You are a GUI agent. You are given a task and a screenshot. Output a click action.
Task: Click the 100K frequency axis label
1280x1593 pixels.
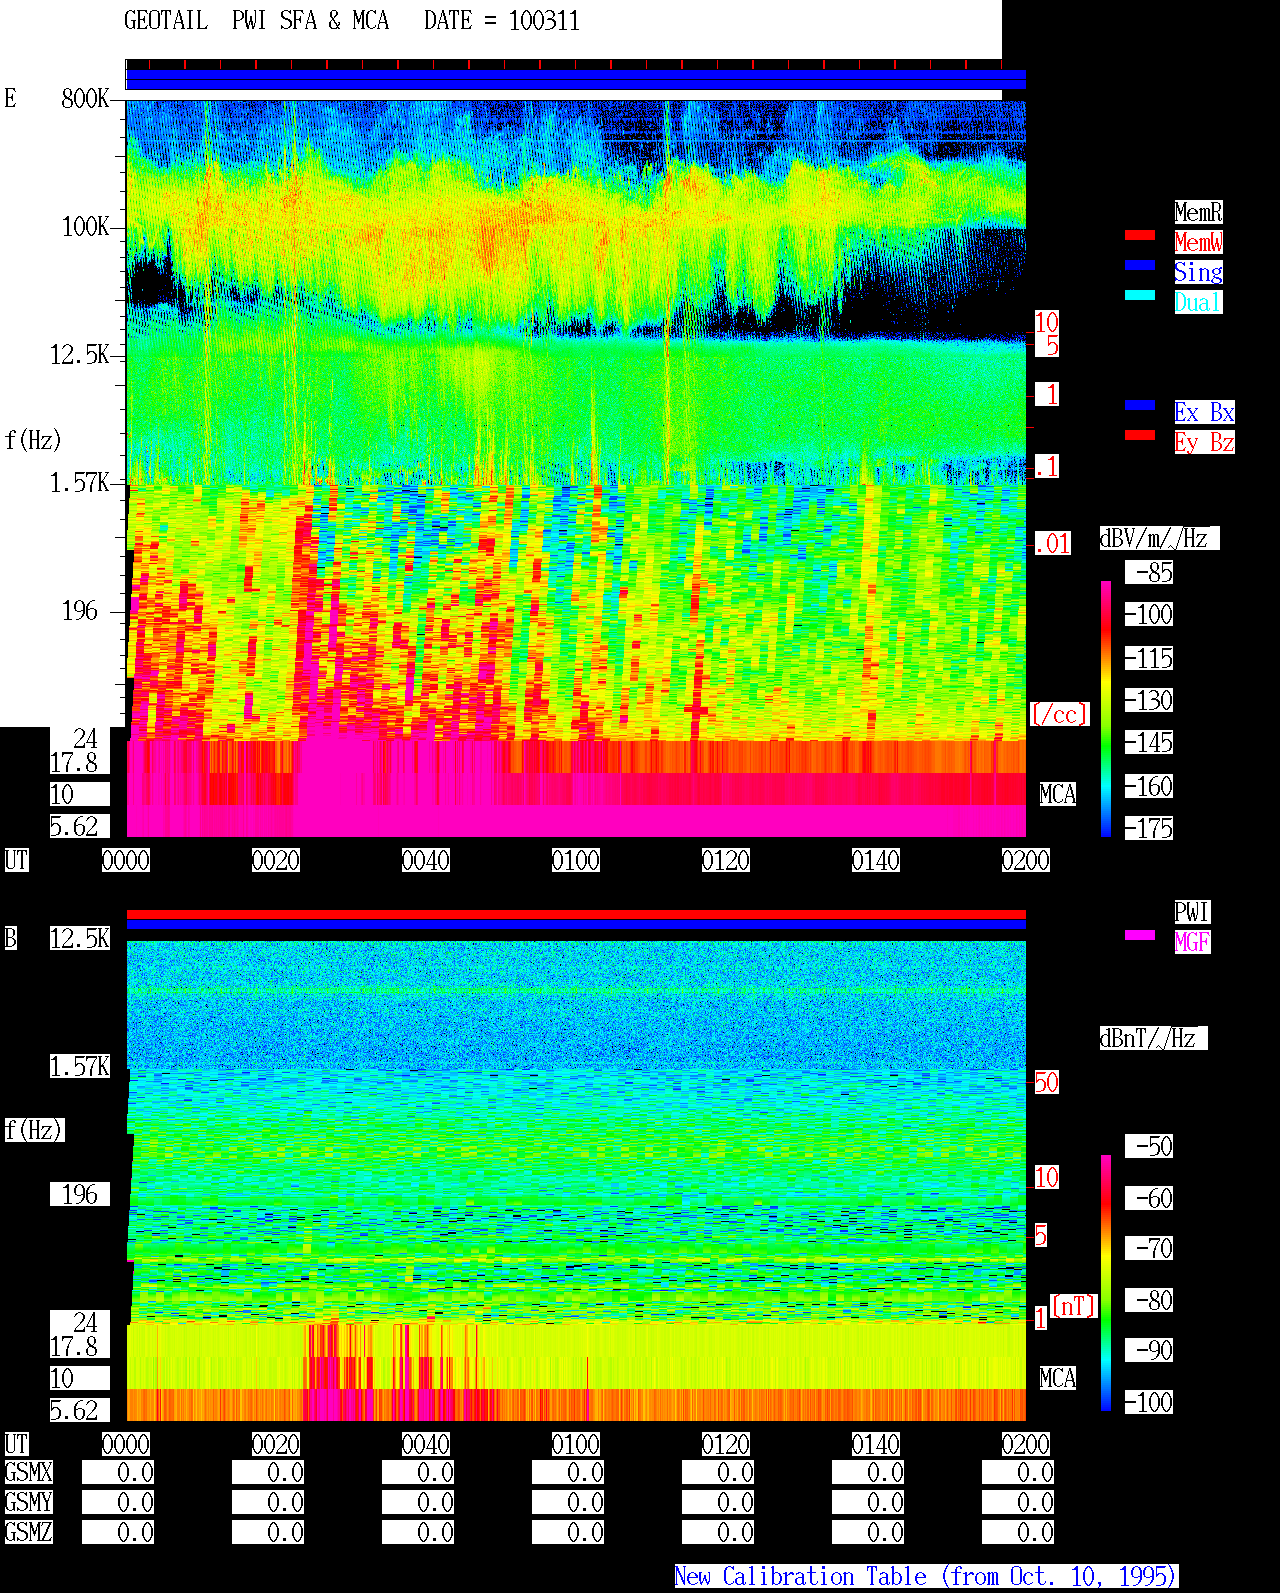click(x=85, y=226)
